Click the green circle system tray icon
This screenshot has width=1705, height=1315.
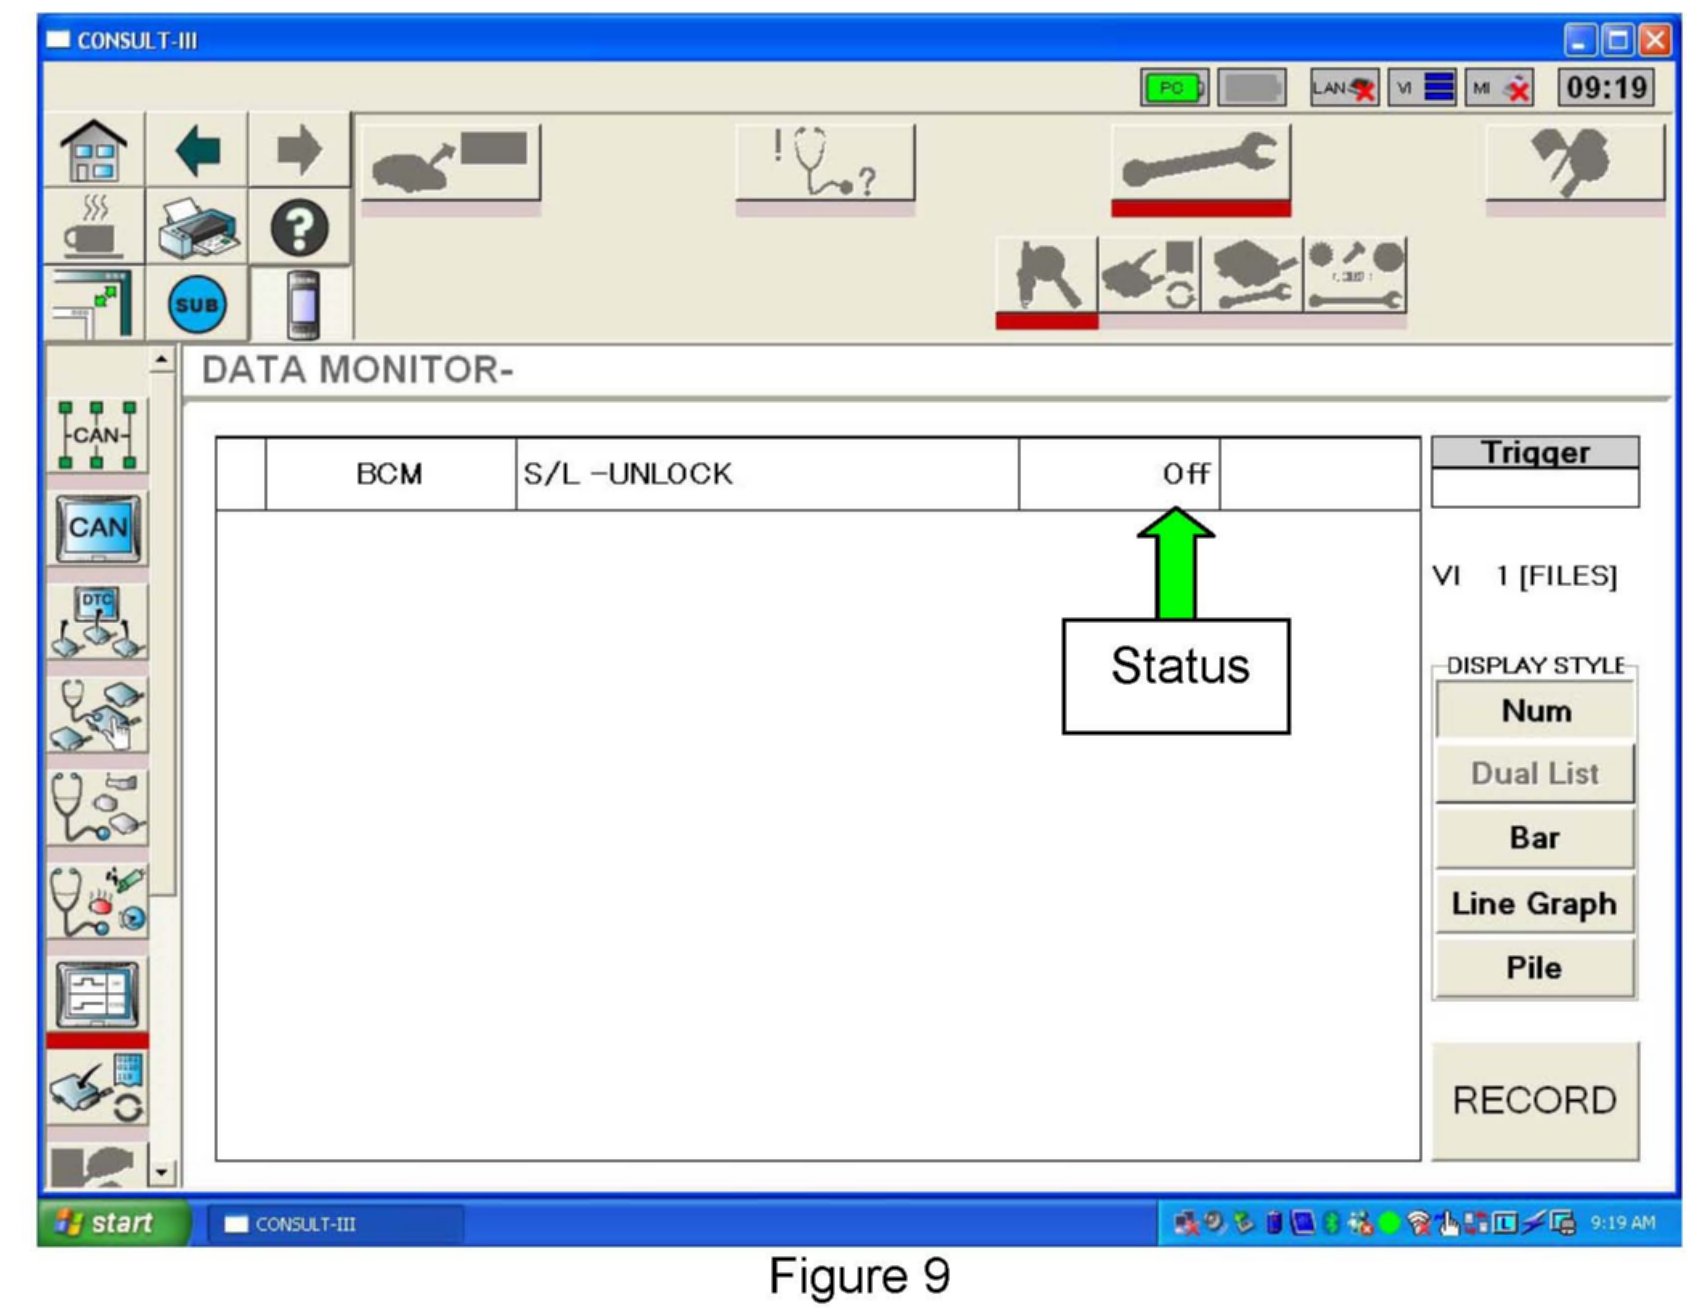click(x=1389, y=1222)
